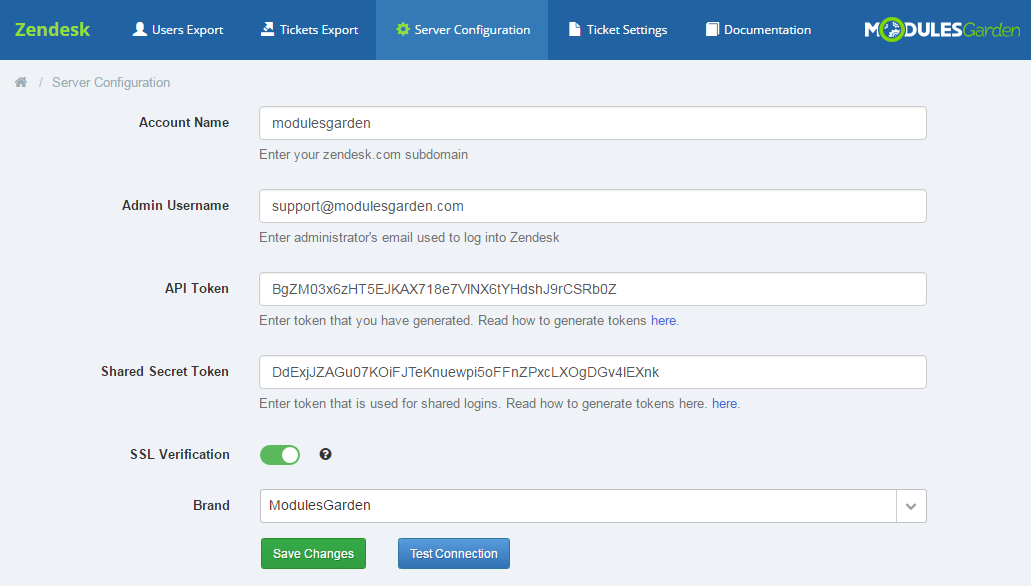Toggle the SSL Verification switch
This screenshot has height=586, width=1031.
[x=279, y=454]
